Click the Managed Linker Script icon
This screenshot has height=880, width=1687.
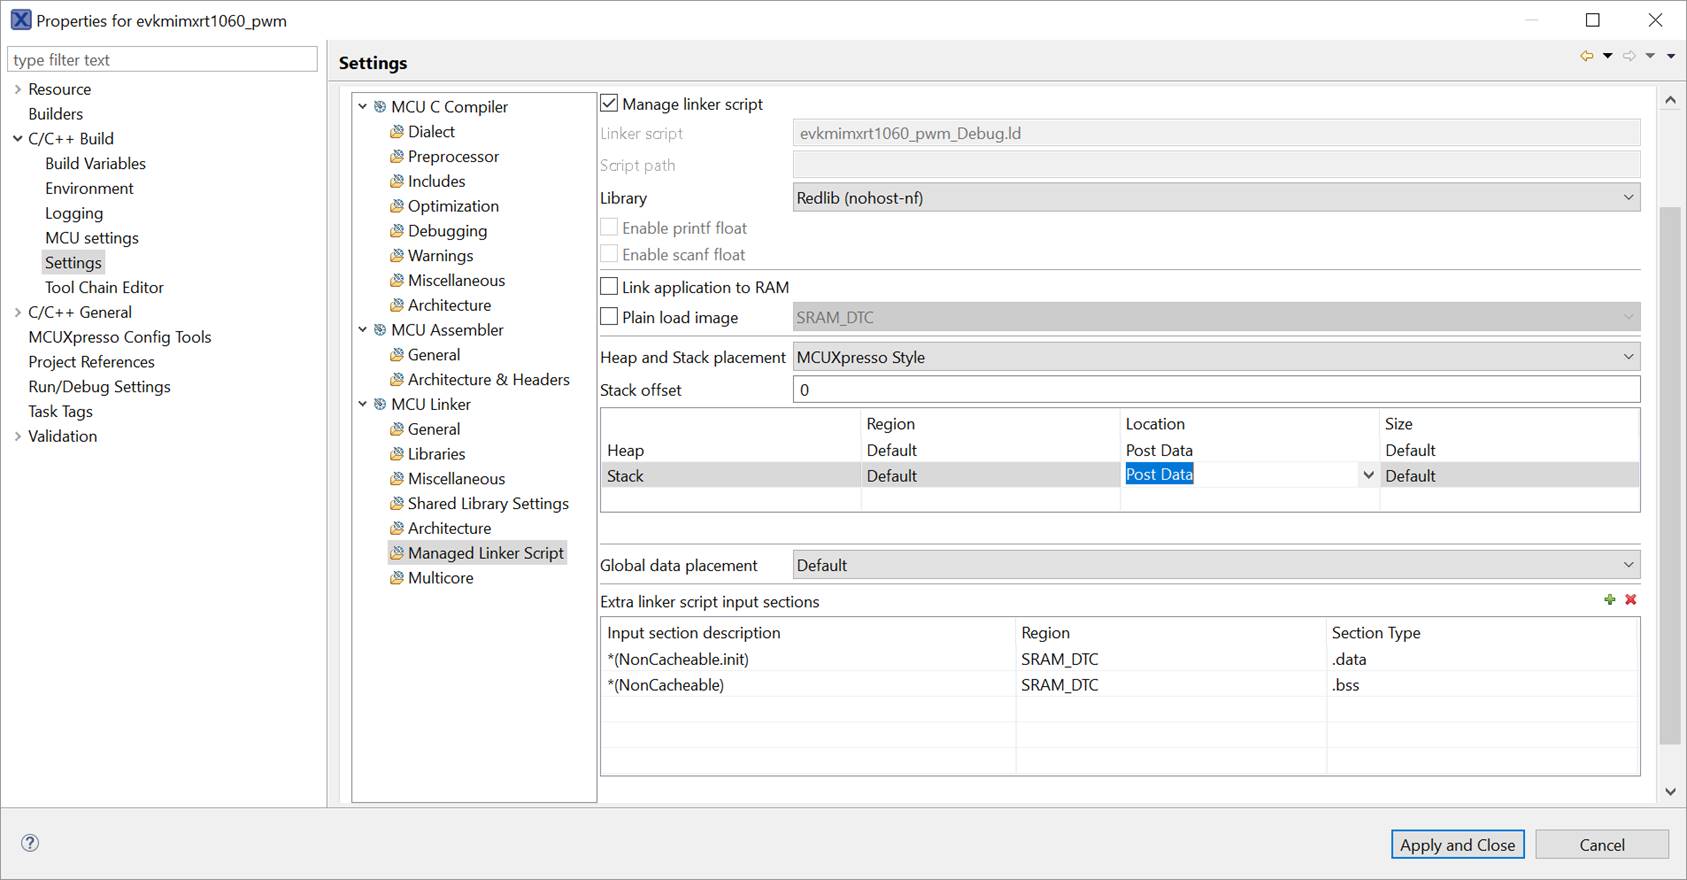397,553
